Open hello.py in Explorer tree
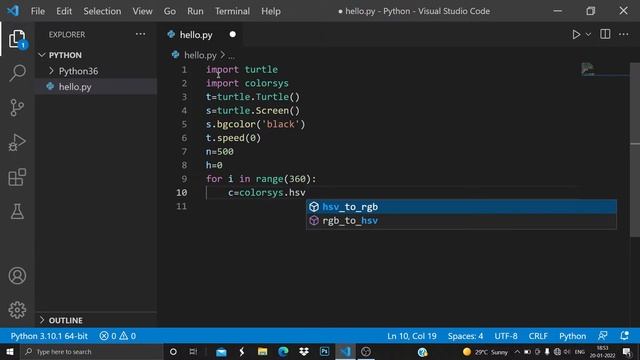 (96, 87)
